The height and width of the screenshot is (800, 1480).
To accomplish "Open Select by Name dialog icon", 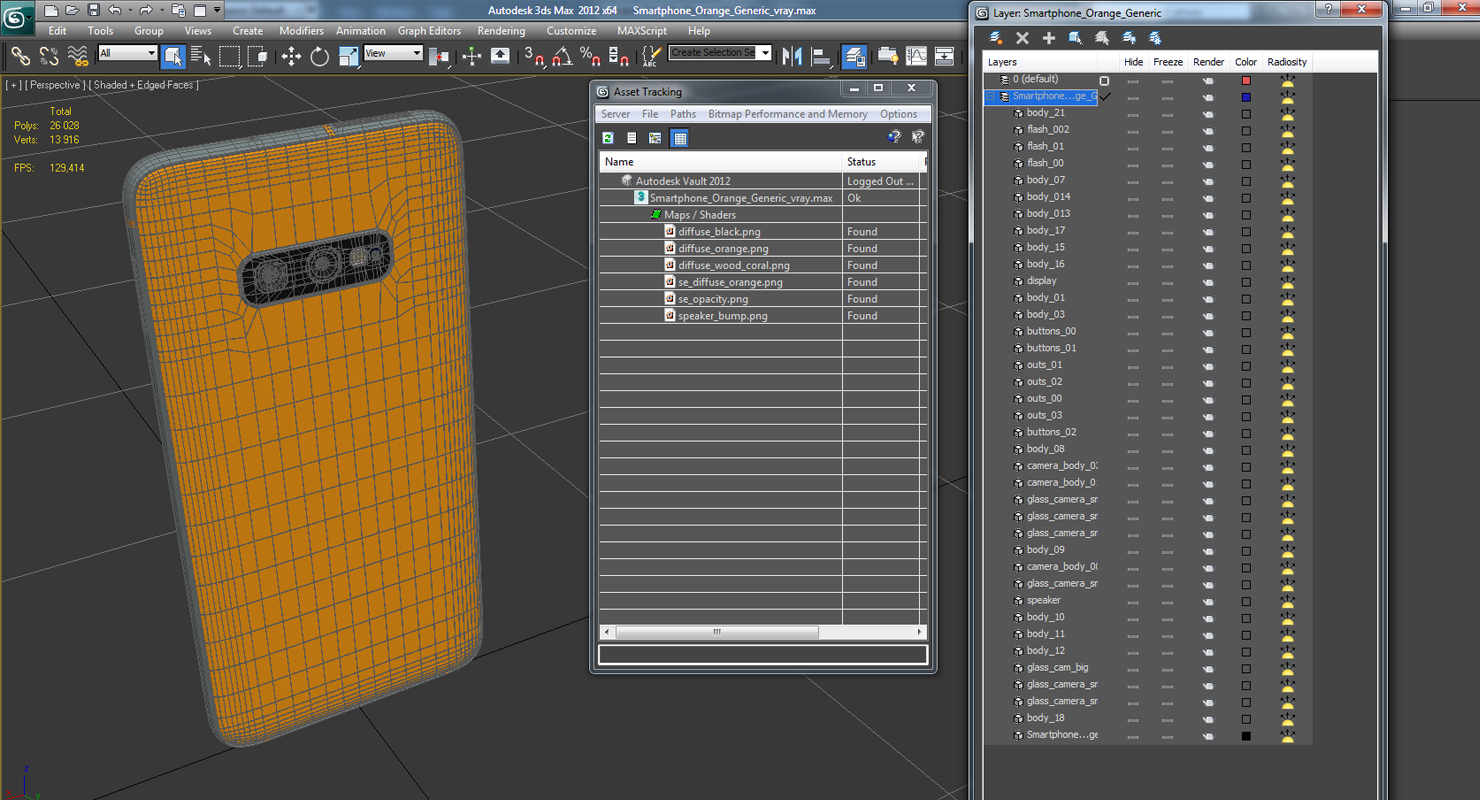I will (x=200, y=56).
